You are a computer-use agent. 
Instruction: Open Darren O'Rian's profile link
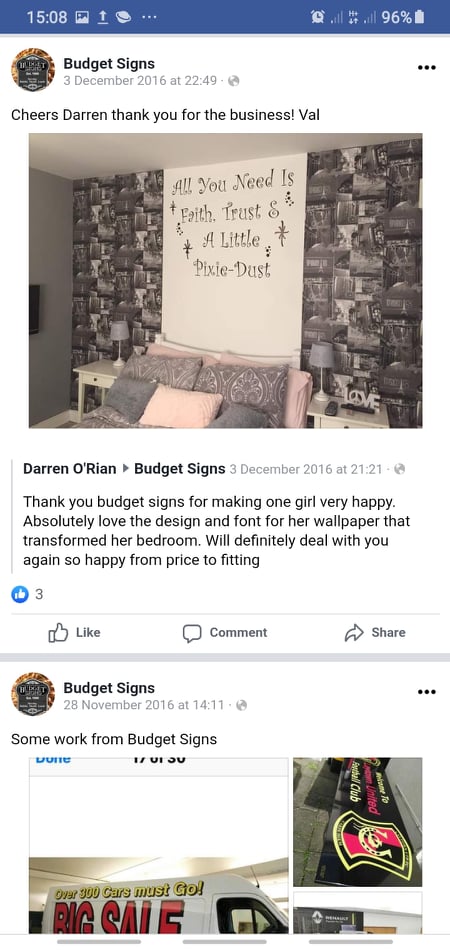(x=70, y=468)
